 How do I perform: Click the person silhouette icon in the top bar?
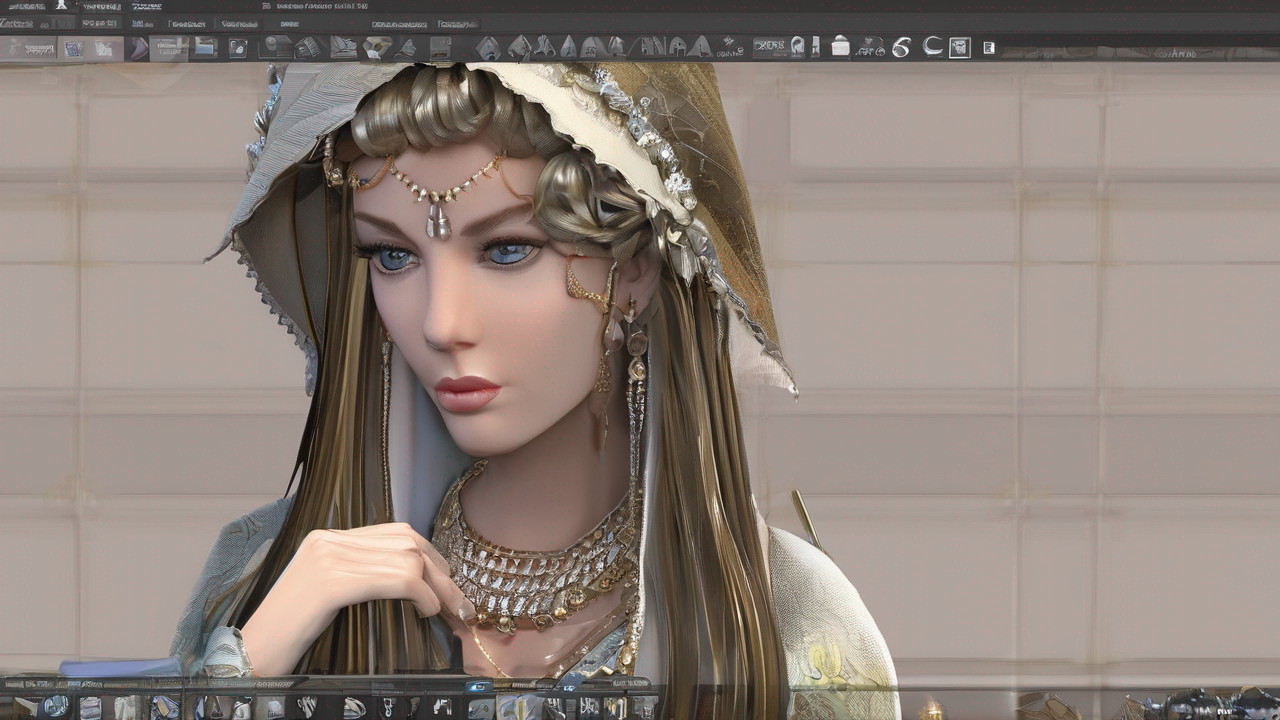click(61, 5)
